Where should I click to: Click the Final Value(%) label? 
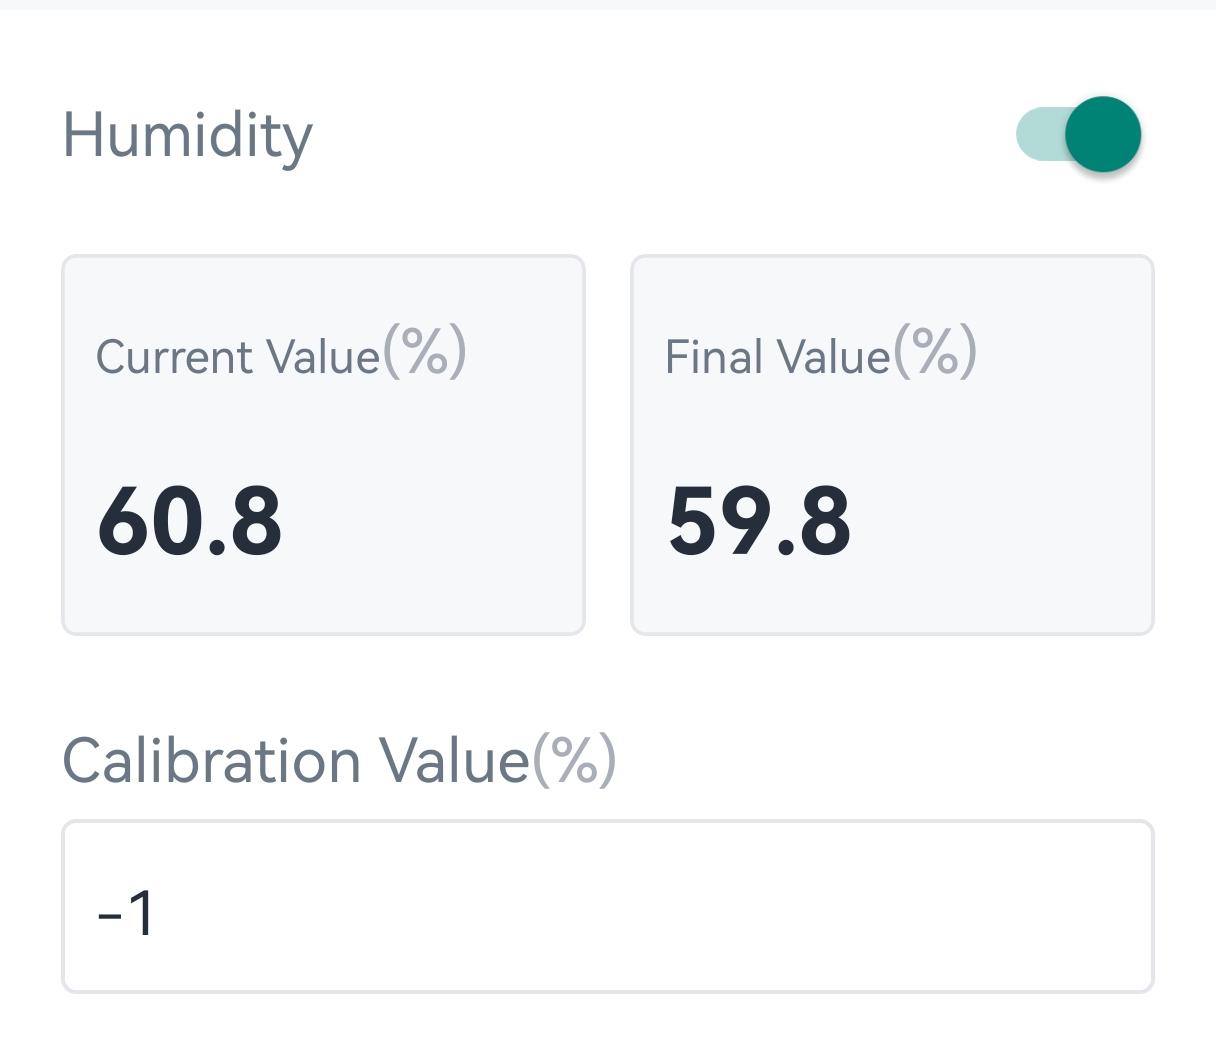coord(777,357)
